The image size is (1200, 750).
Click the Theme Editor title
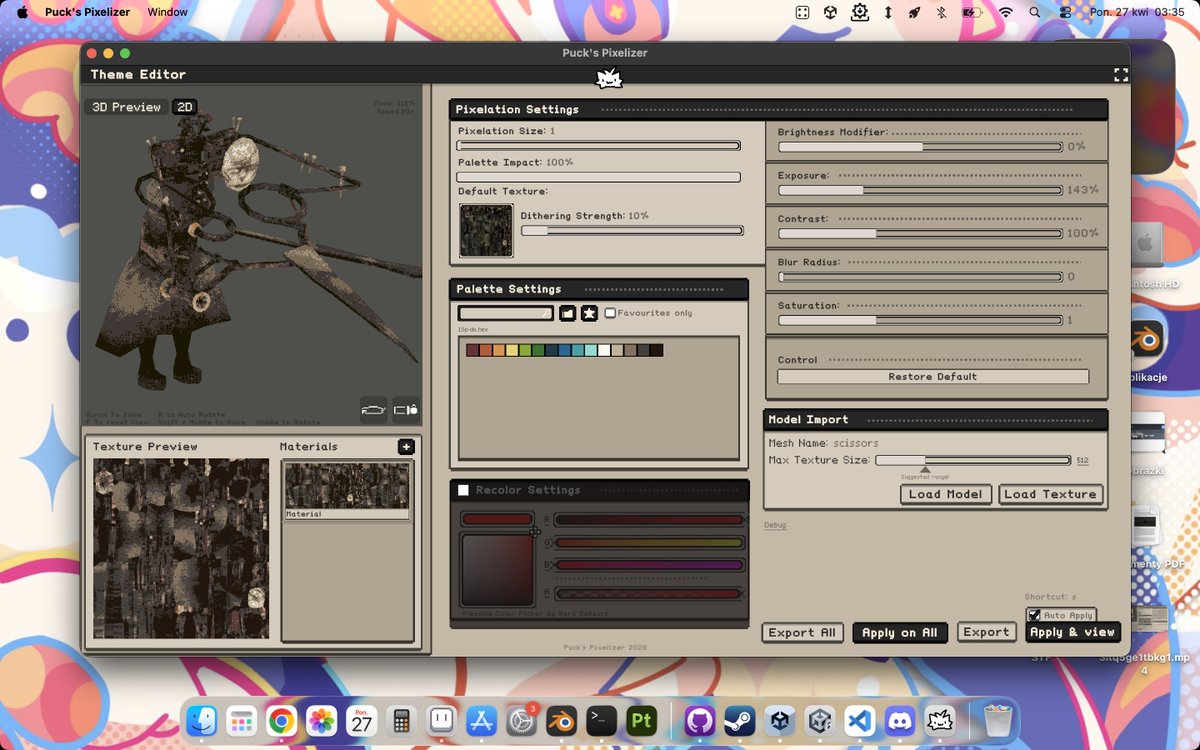[x=138, y=74]
